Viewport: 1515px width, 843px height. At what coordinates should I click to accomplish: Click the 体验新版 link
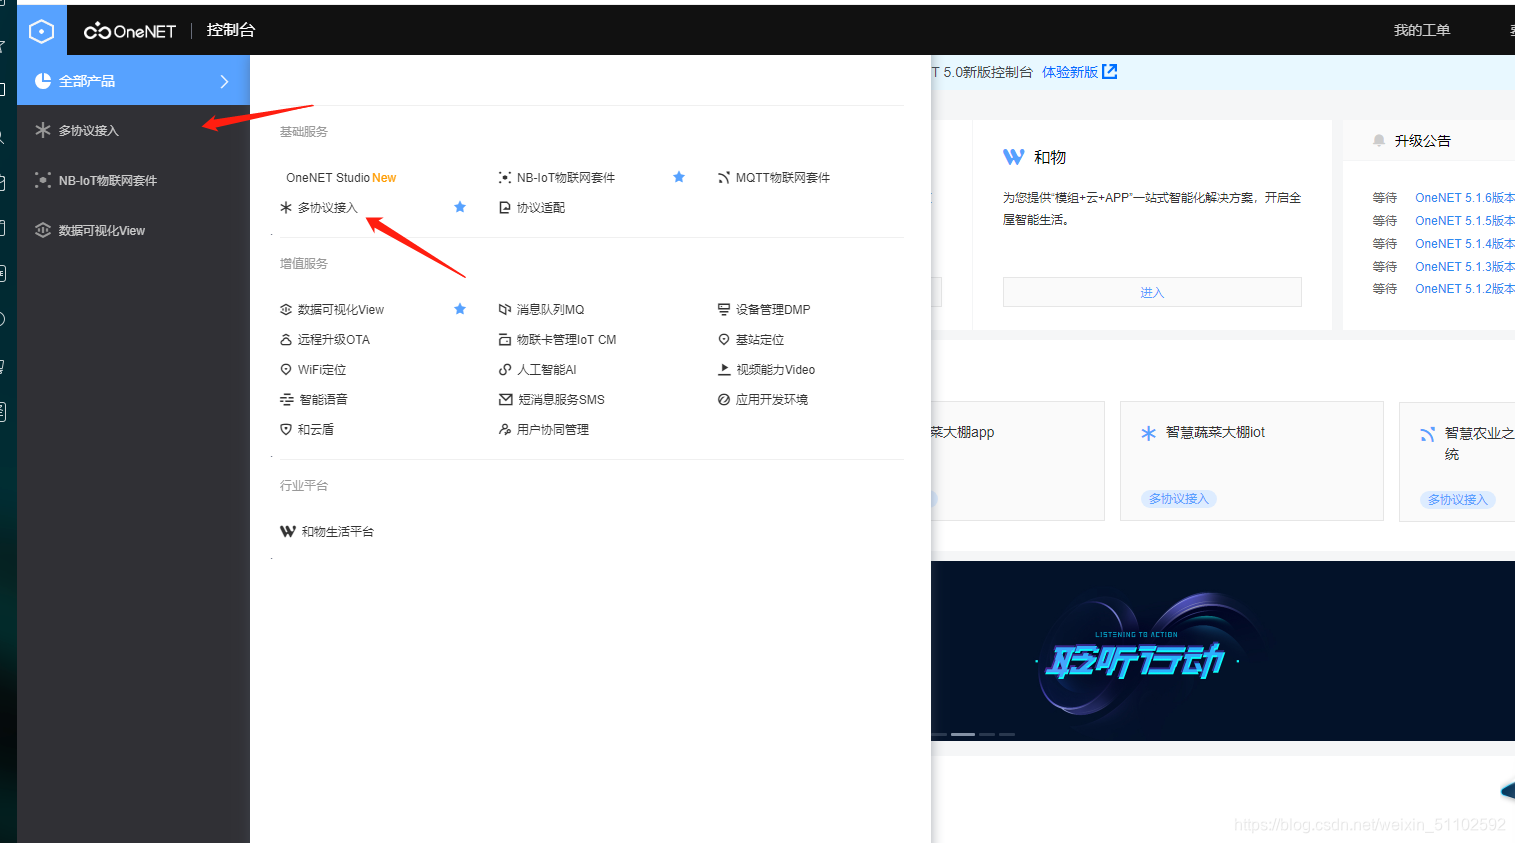pos(1070,72)
